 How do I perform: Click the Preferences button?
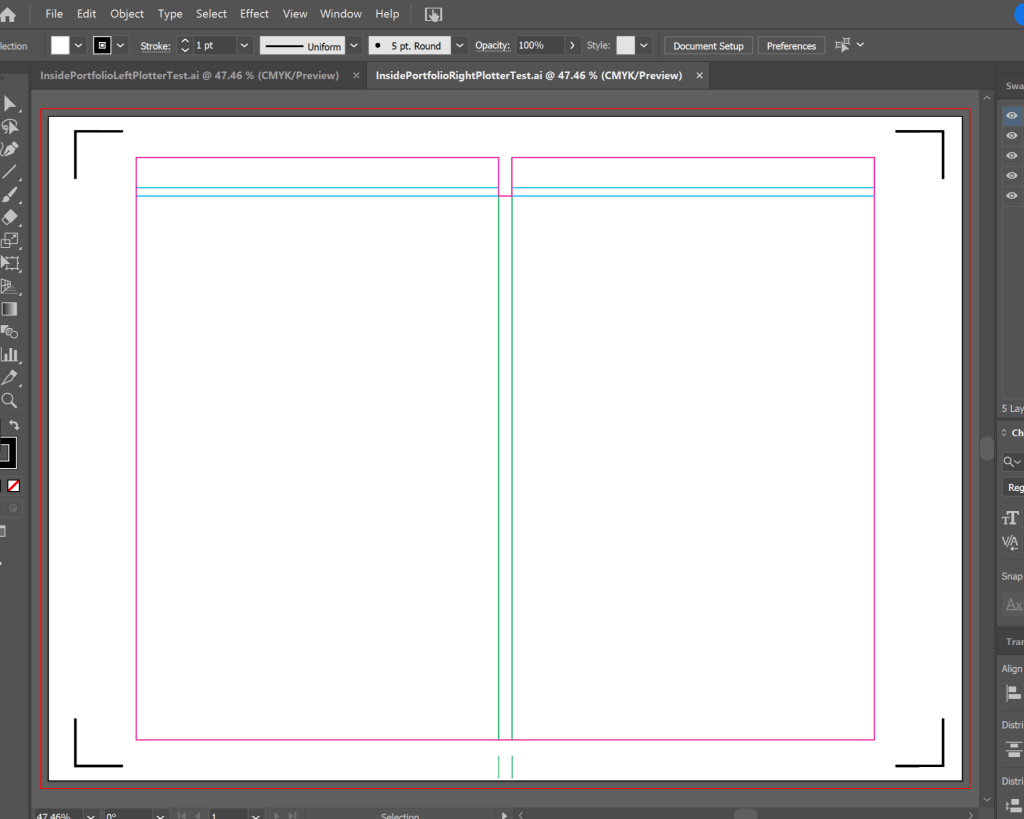point(791,46)
